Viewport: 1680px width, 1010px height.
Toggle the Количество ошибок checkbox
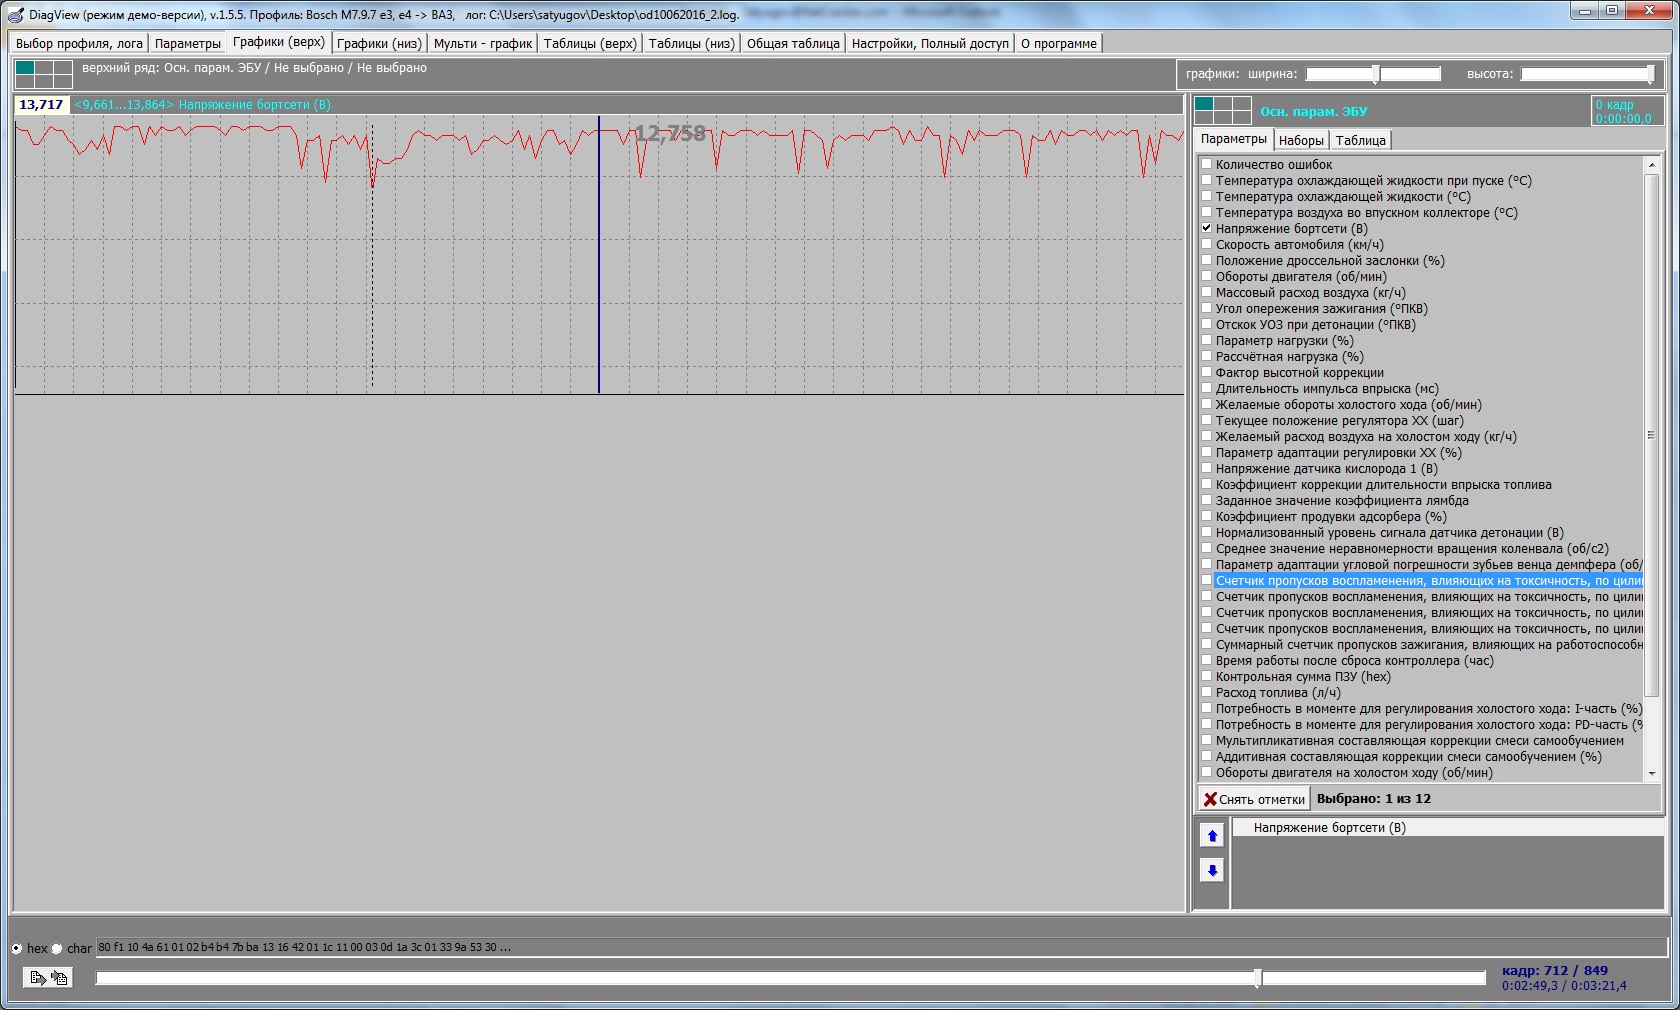pos(1207,164)
